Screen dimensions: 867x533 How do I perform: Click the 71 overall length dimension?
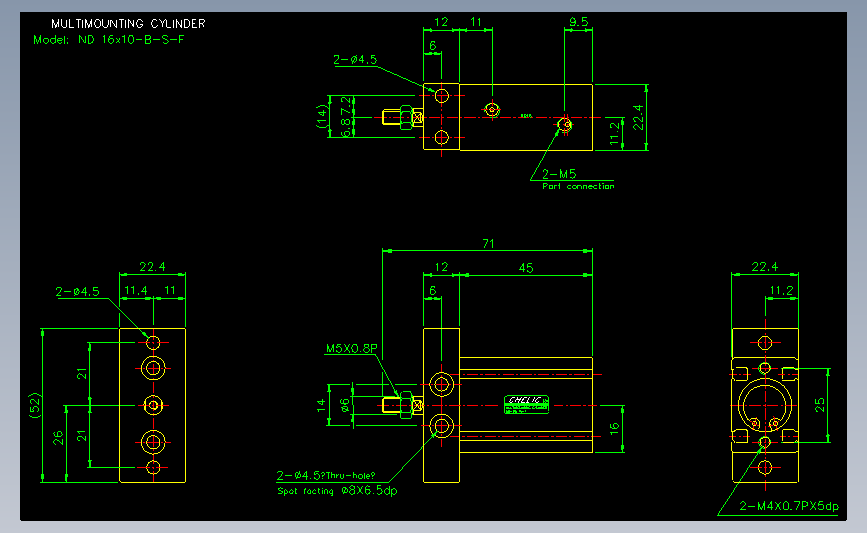click(x=488, y=243)
